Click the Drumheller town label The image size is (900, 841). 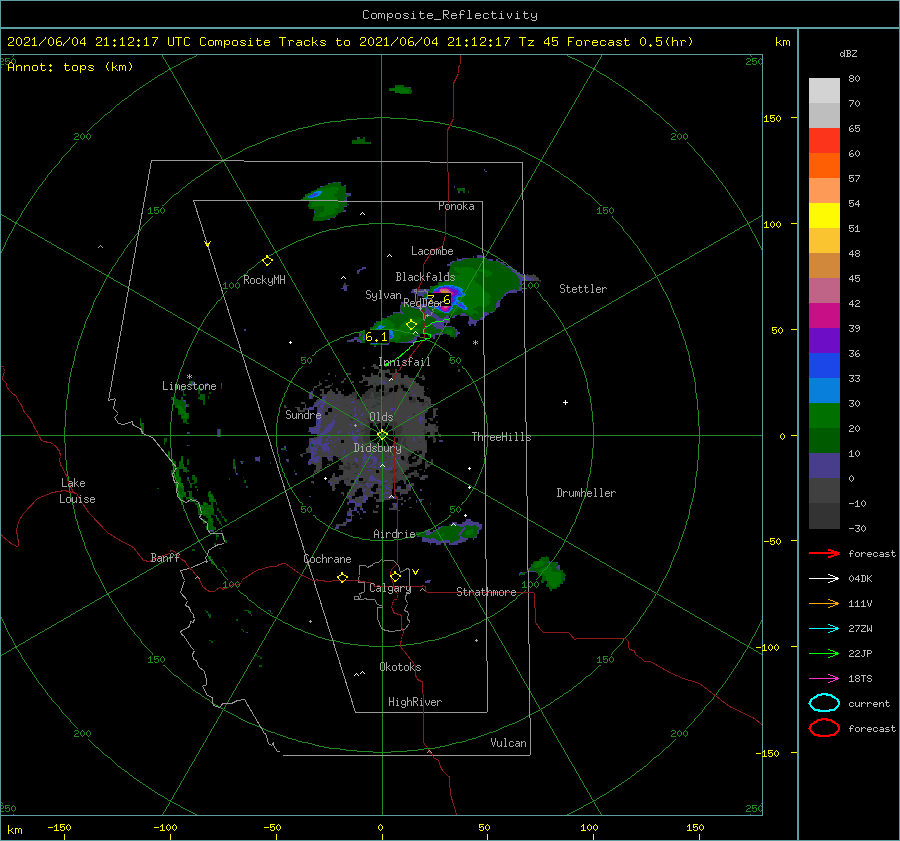coord(586,493)
